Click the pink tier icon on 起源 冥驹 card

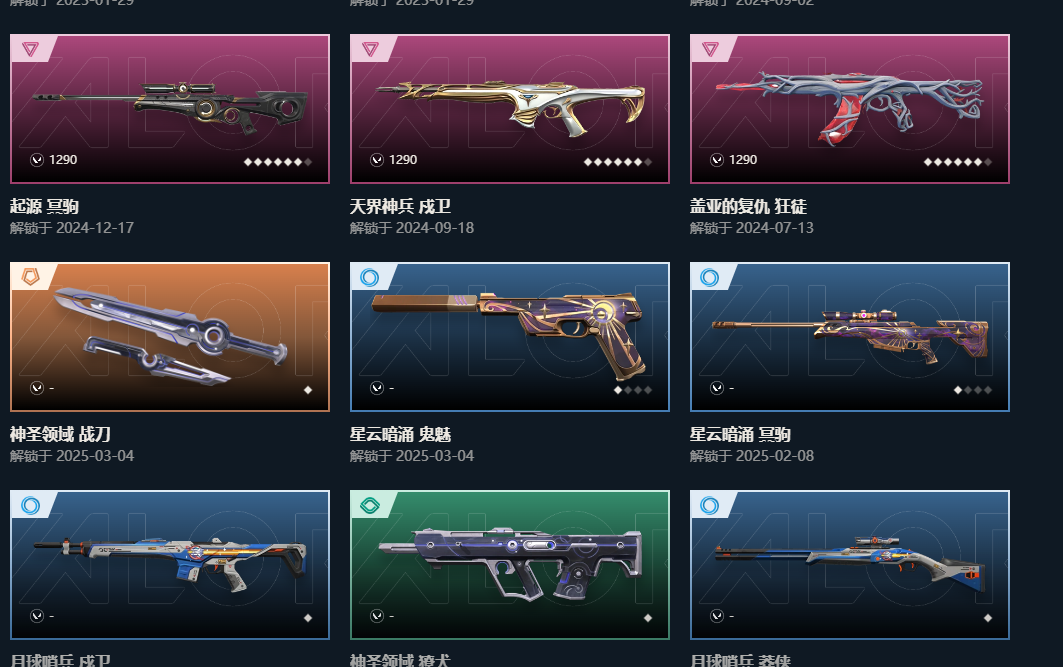[x=31, y=49]
